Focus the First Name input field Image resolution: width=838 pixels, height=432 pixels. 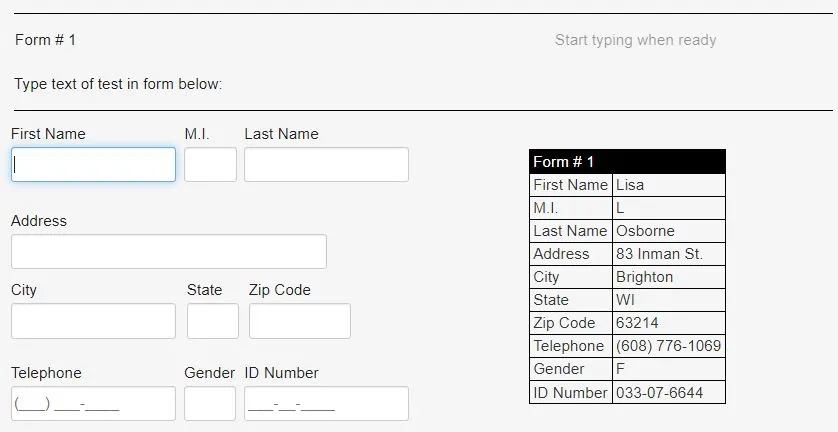(93, 165)
